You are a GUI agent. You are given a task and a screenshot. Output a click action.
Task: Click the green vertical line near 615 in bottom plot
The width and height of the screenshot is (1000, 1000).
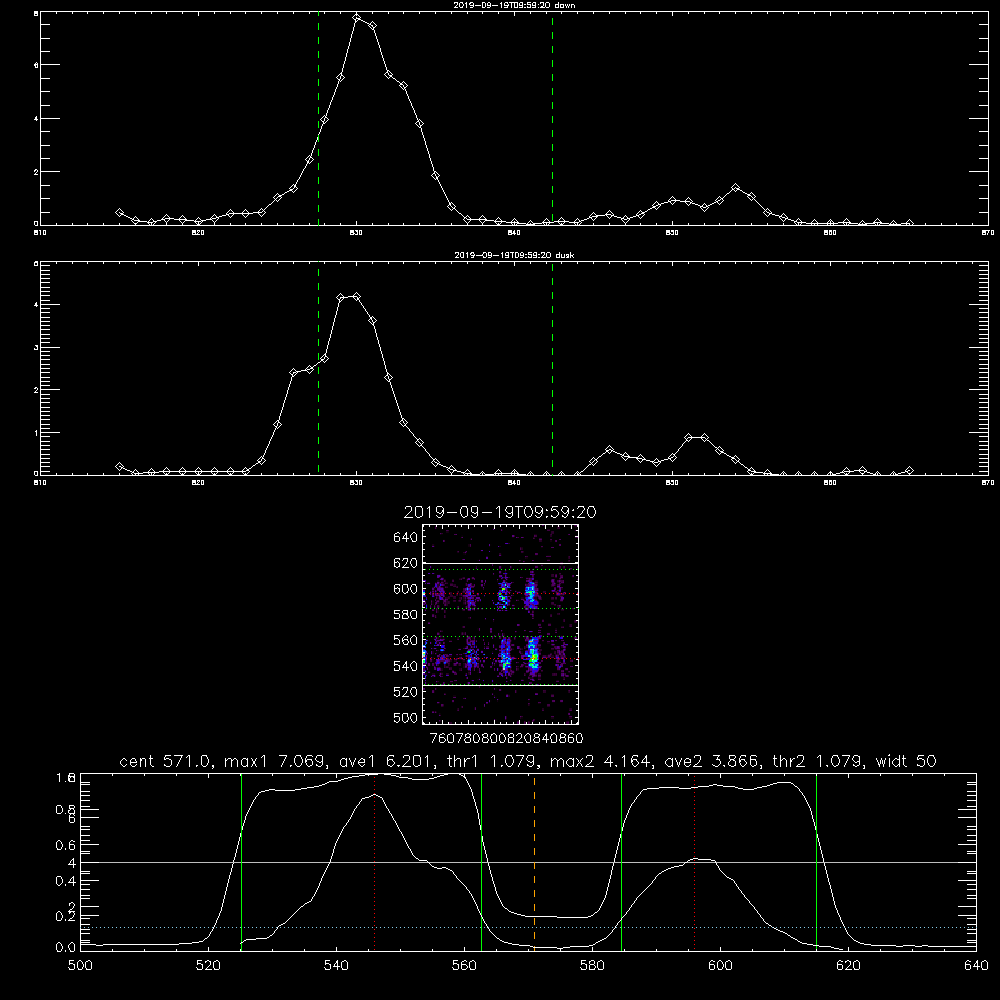click(816, 862)
